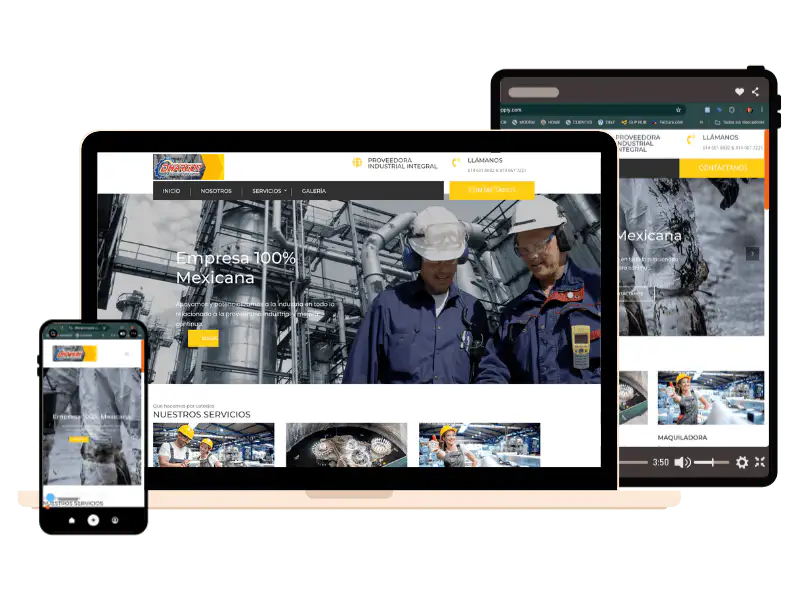Tap the plus button on phone bar
Screen dimensions: 800x600
93,520
